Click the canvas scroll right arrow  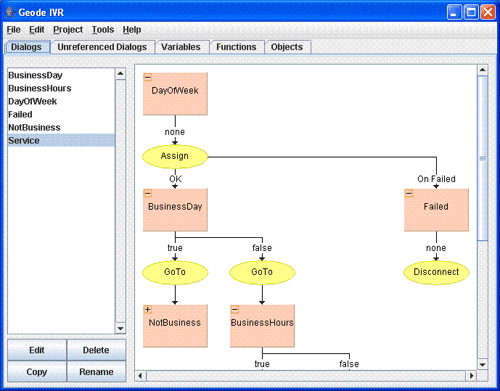point(471,376)
